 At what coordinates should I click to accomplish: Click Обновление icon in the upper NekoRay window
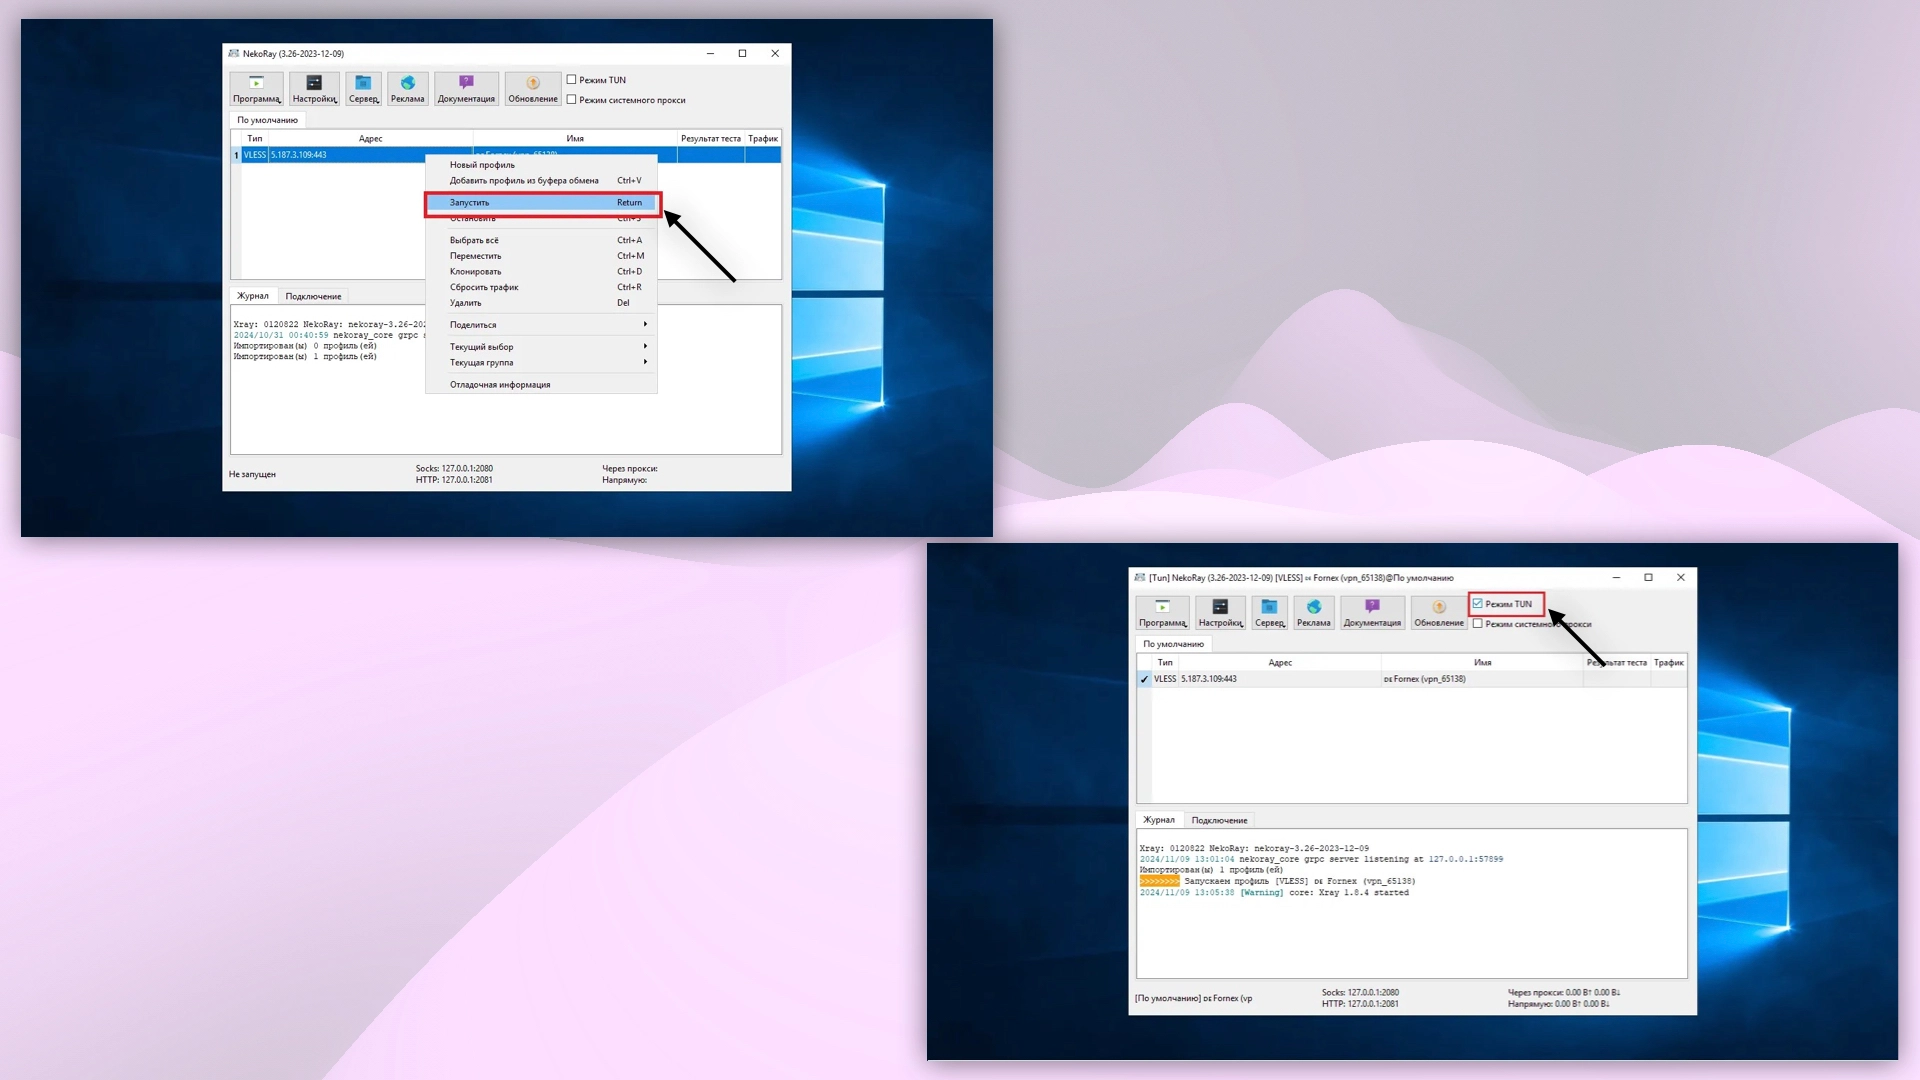click(x=532, y=89)
